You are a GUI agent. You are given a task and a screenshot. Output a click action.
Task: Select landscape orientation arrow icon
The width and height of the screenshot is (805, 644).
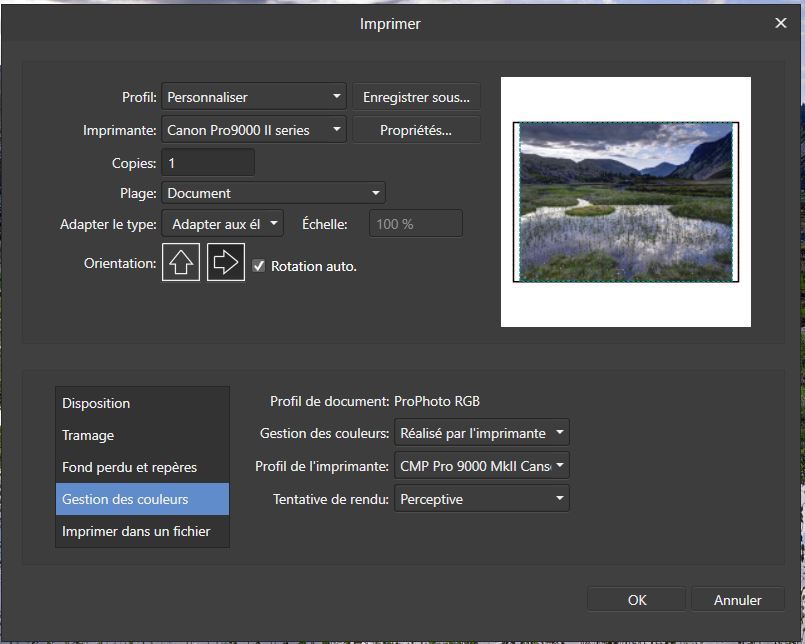click(226, 262)
